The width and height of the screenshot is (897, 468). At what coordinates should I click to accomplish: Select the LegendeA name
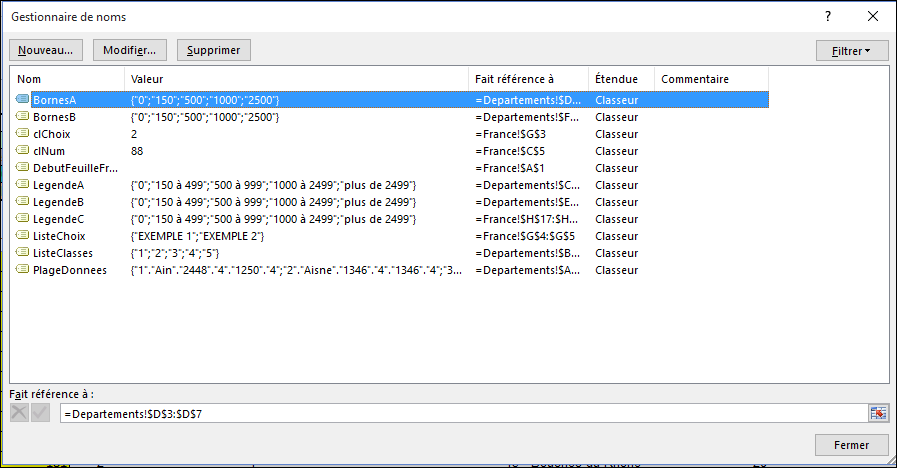coord(58,185)
